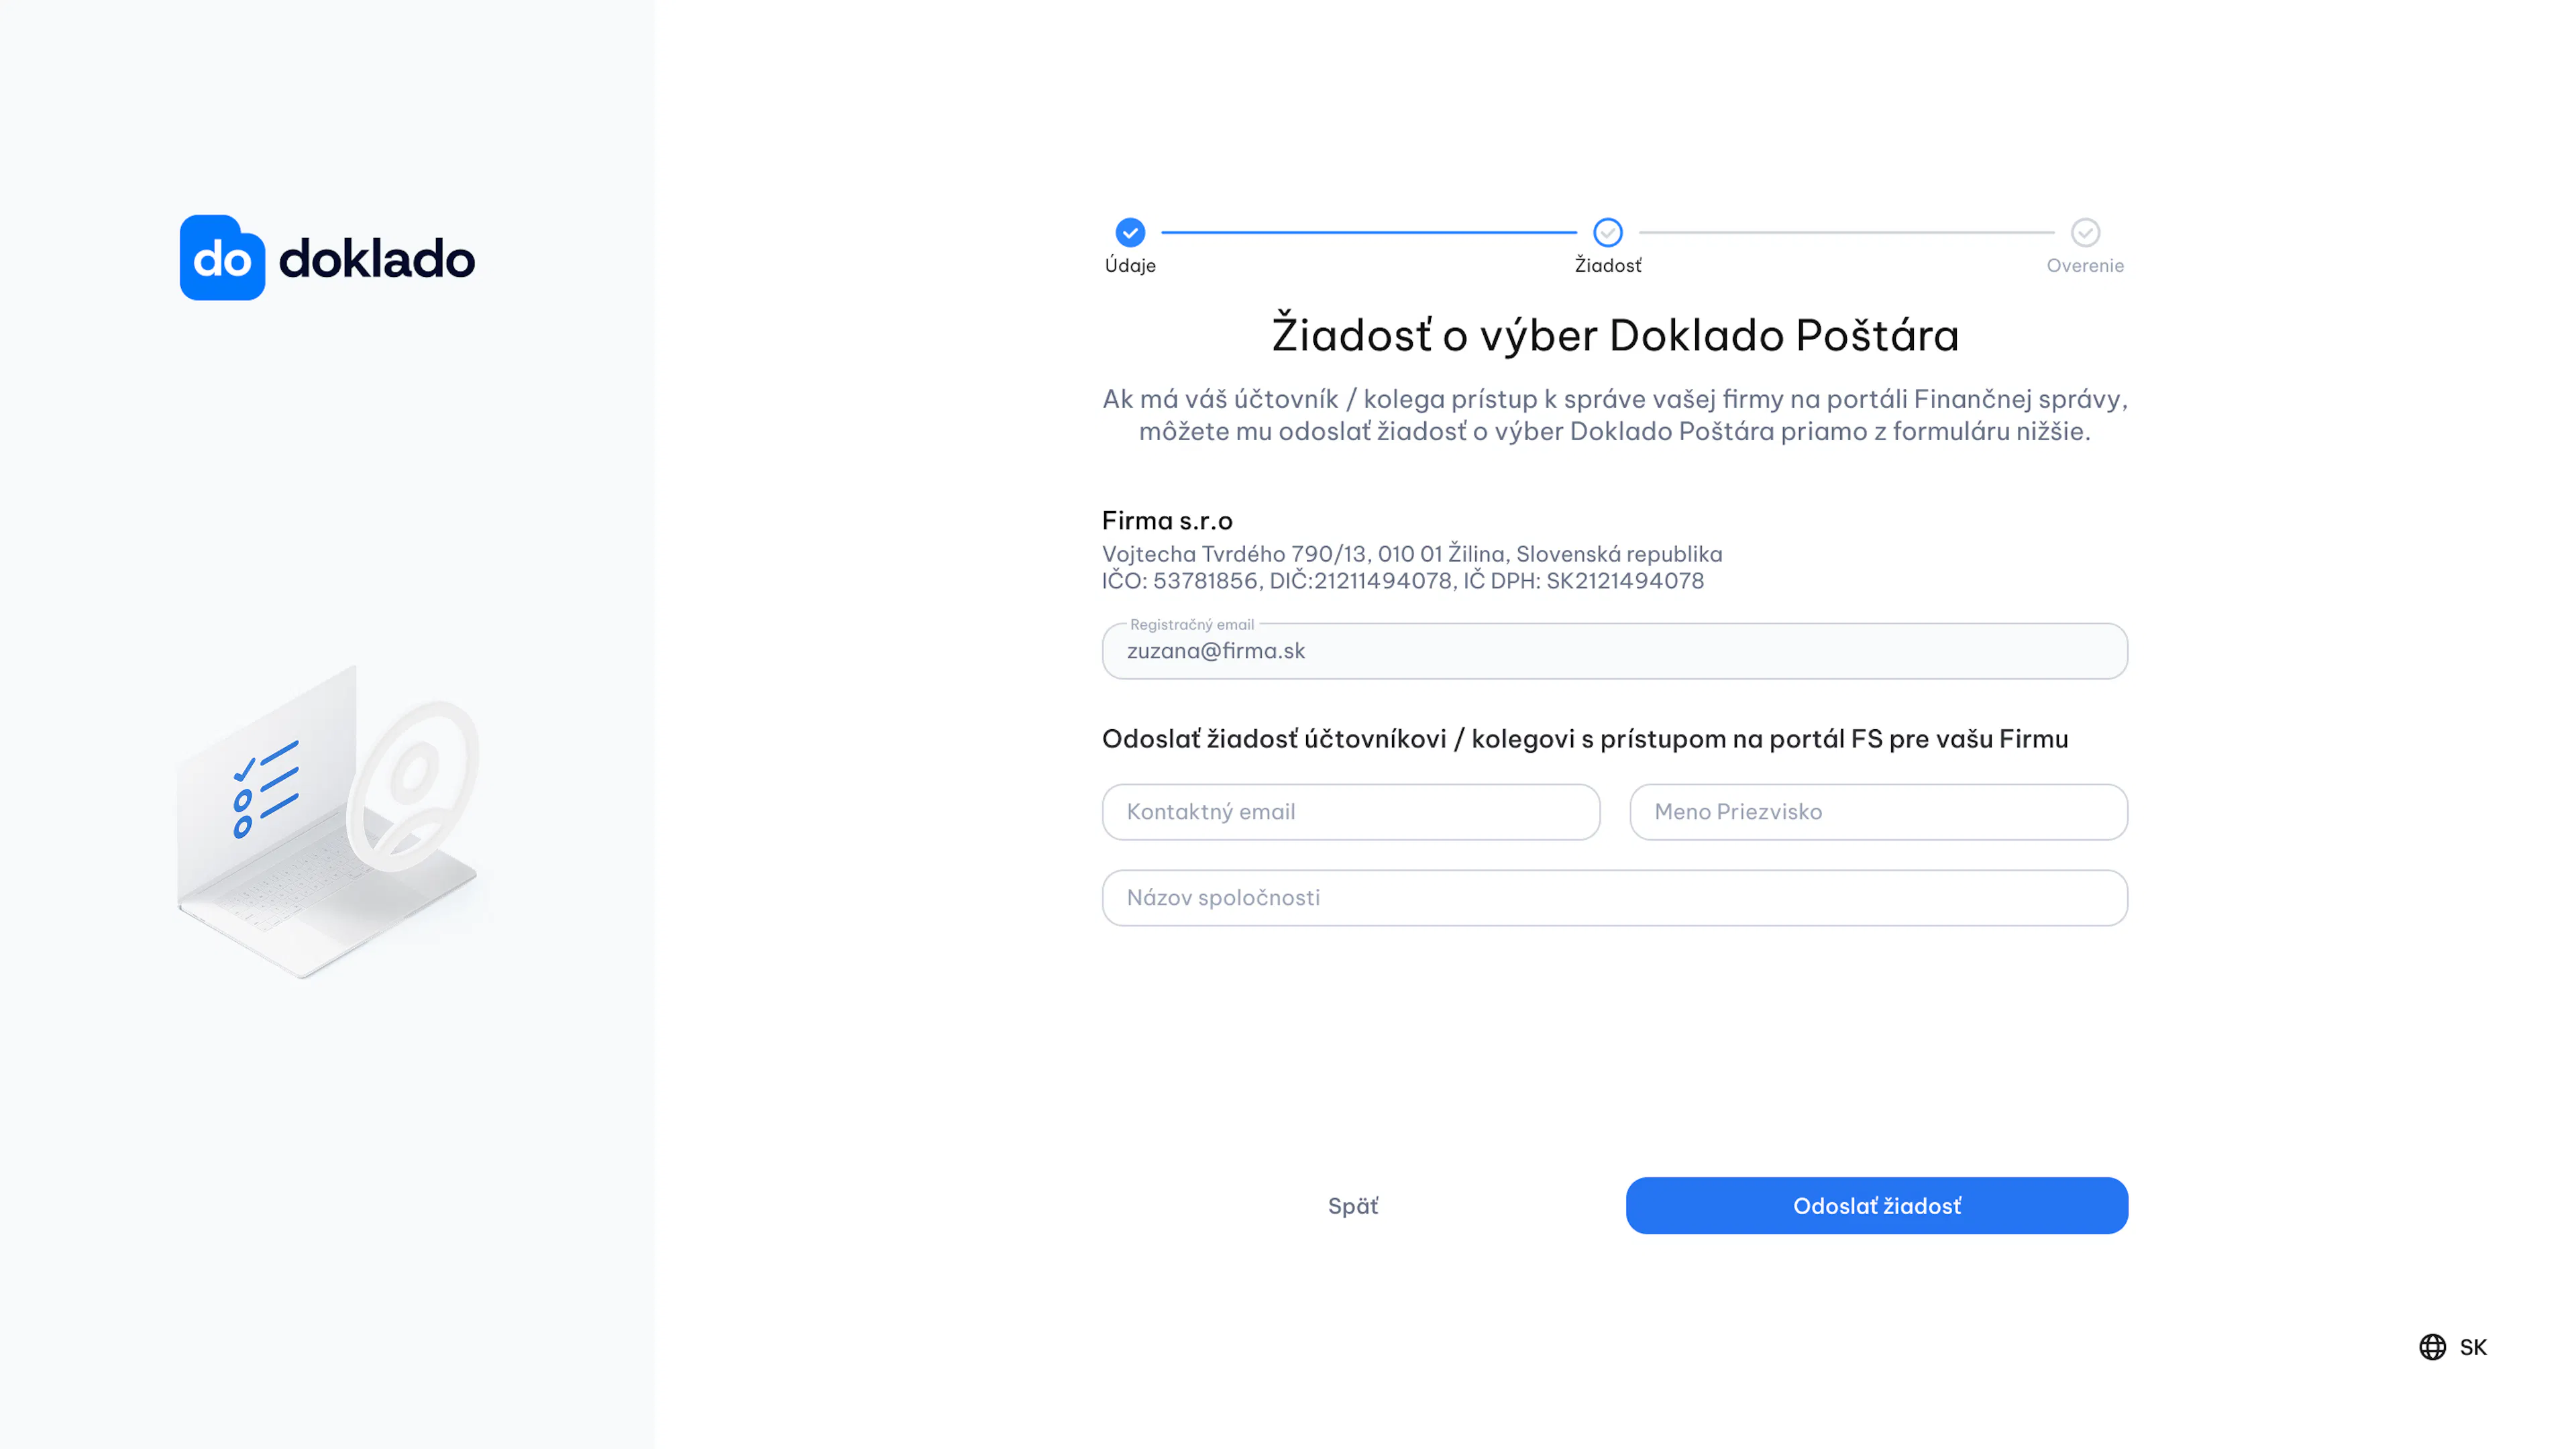Select the Overenie step circle icon

2085,232
